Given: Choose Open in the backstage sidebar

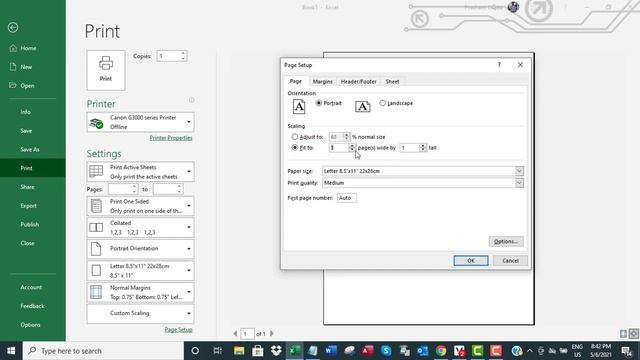Looking at the screenshot, I should point(27,86).
